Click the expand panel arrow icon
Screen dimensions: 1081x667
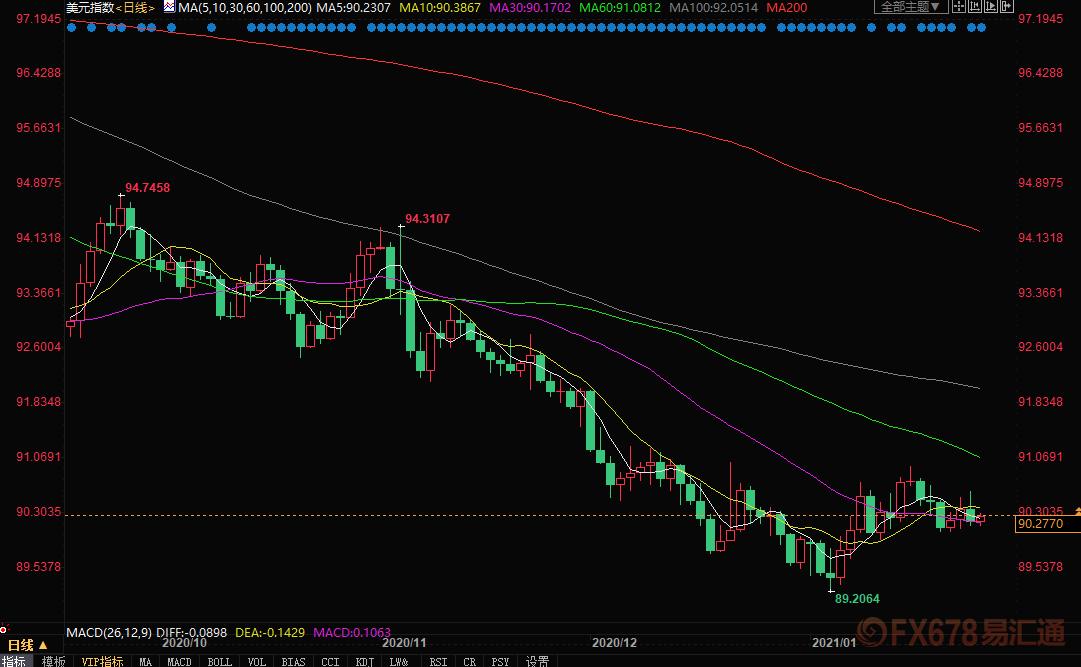[x=1007, y=7]
